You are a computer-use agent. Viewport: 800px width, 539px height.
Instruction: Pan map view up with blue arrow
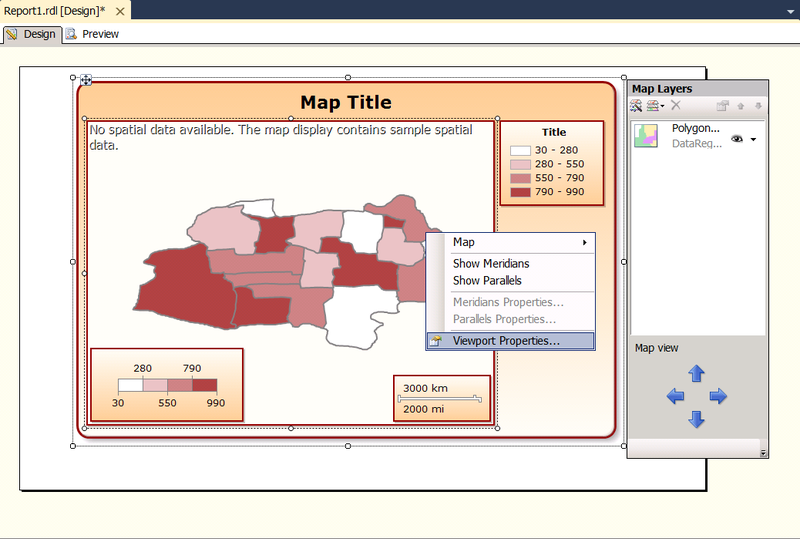[696, 373]
